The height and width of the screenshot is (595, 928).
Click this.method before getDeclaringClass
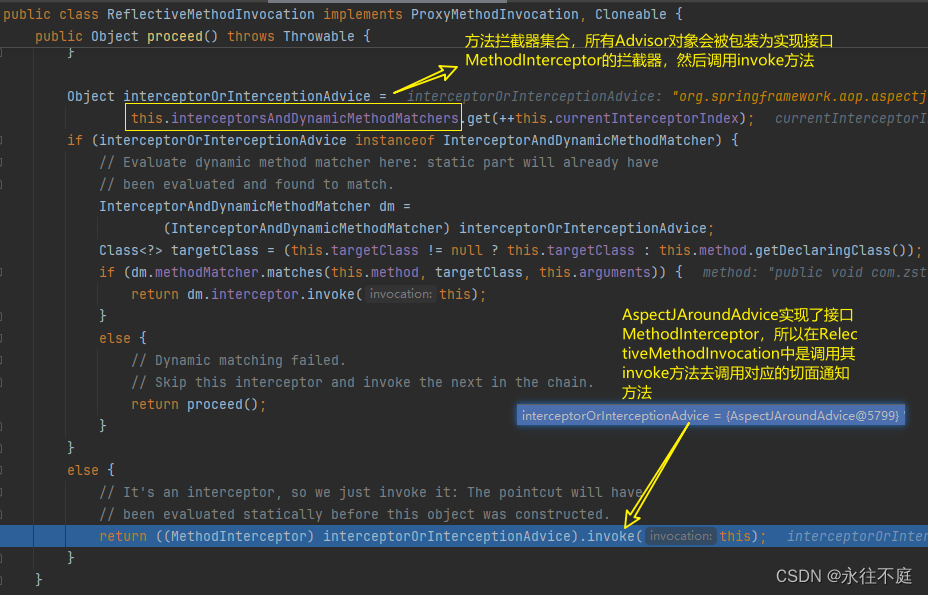[703, 250]
